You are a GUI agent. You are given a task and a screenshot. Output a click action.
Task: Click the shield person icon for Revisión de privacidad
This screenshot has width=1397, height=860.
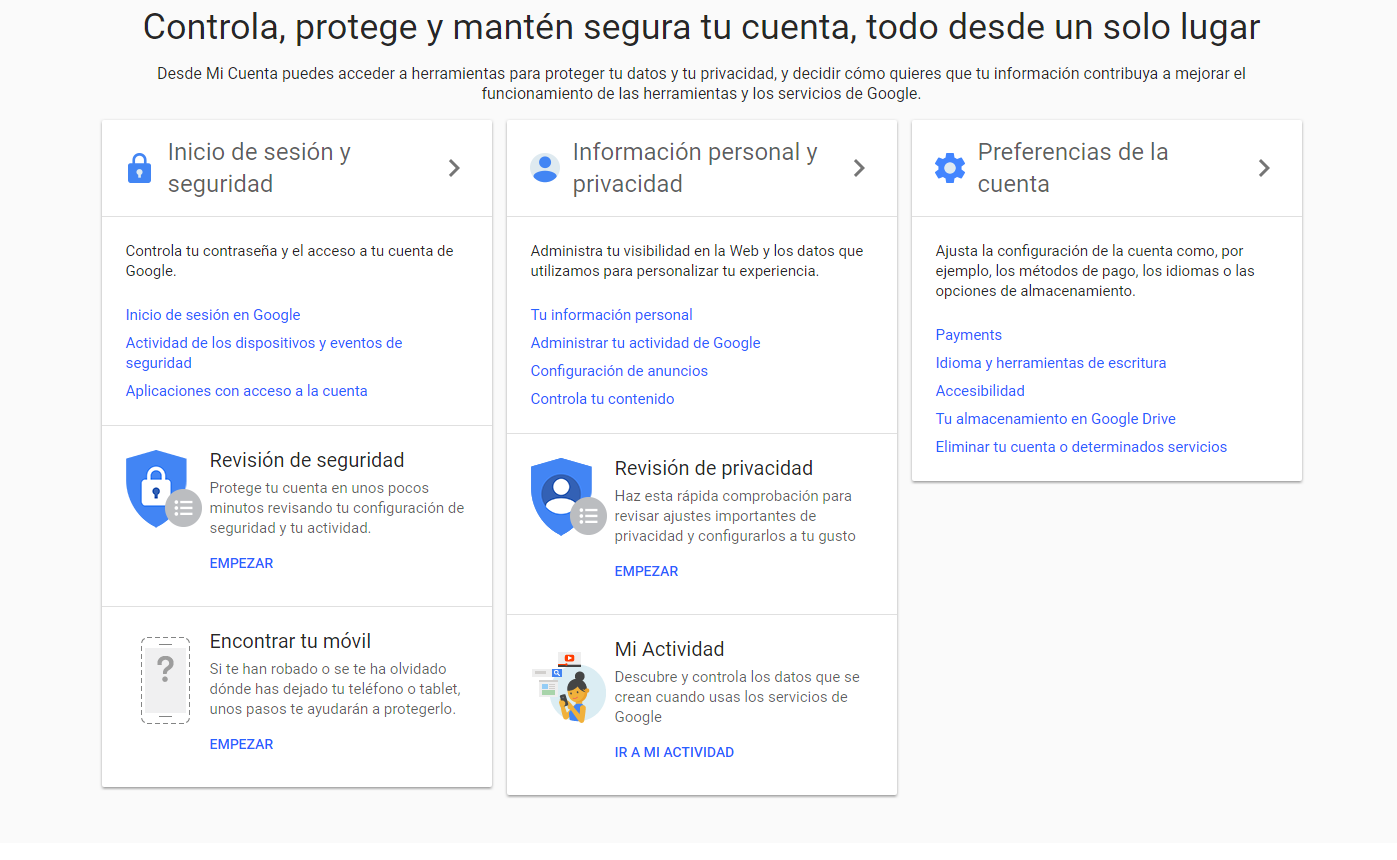click(569, 496)
